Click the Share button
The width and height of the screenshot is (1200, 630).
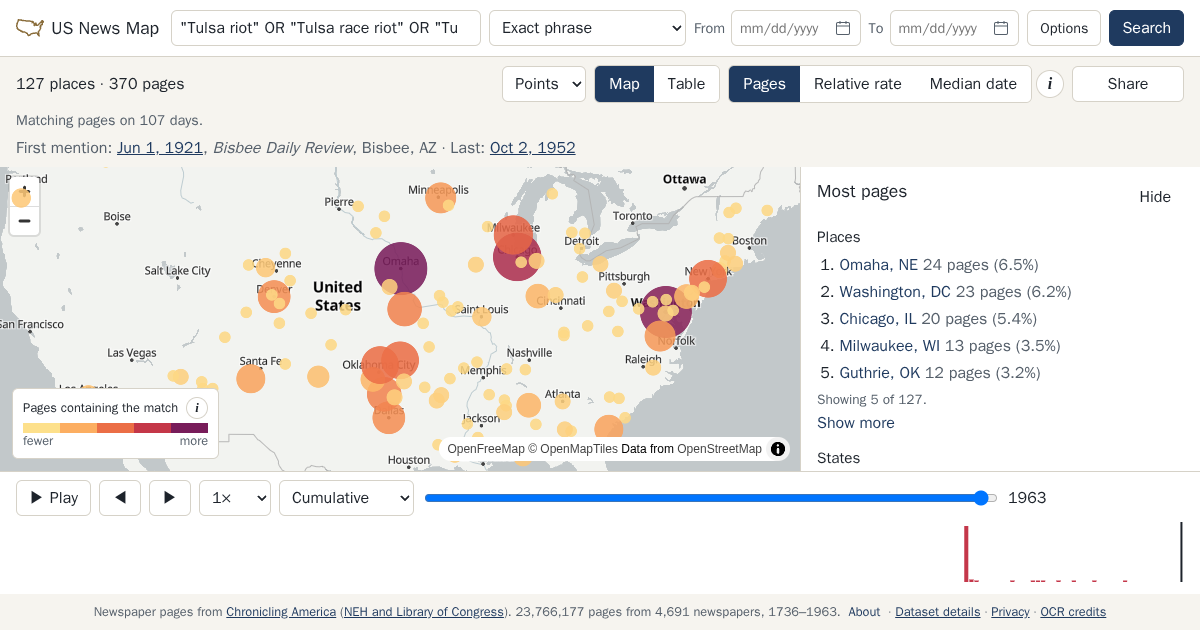pos(1128,84)
